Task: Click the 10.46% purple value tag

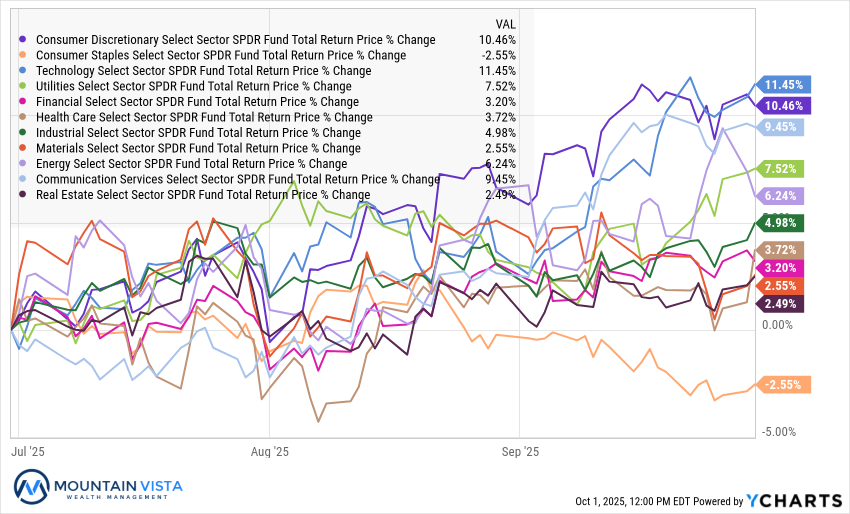Action: 787,105
